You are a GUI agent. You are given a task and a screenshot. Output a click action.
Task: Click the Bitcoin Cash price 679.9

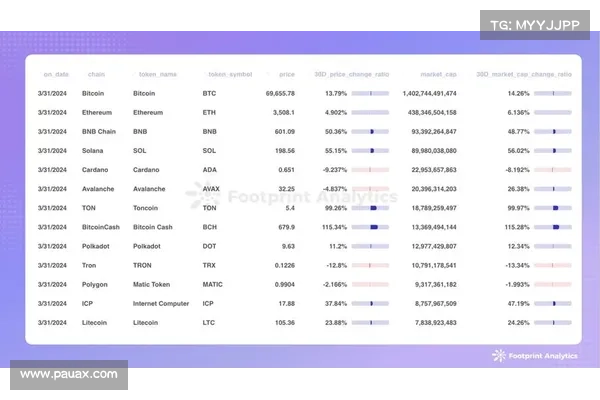287,227
